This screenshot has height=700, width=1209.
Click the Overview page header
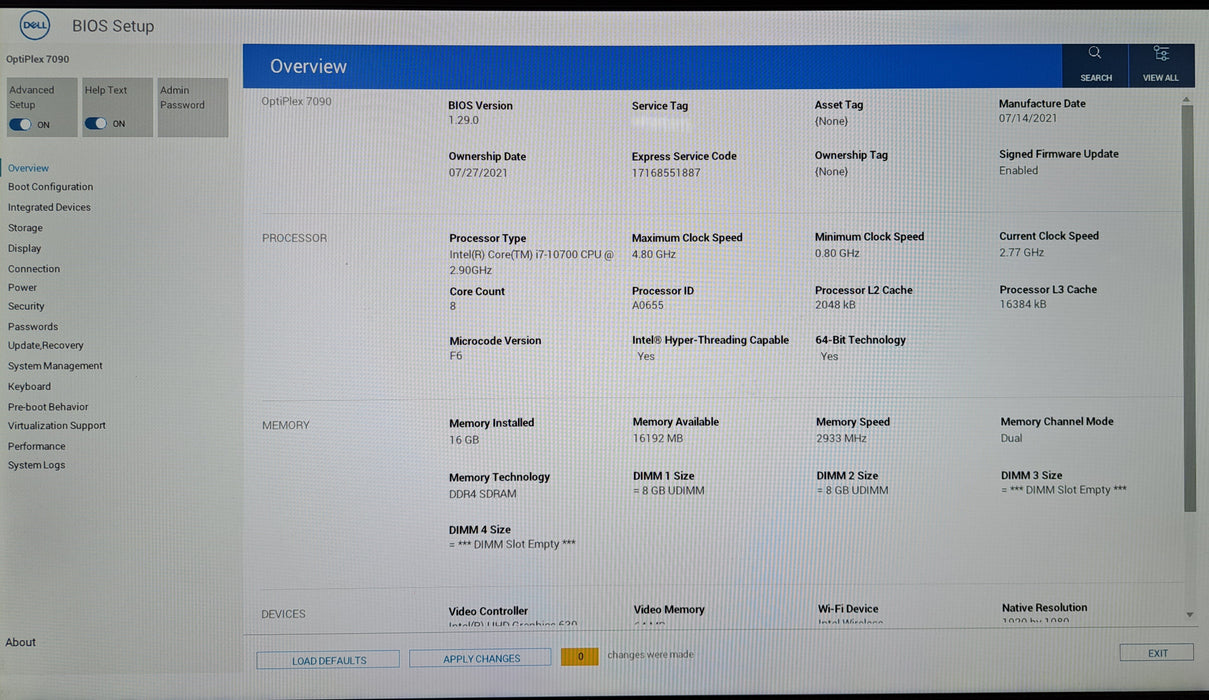click(x=308, y=66)
